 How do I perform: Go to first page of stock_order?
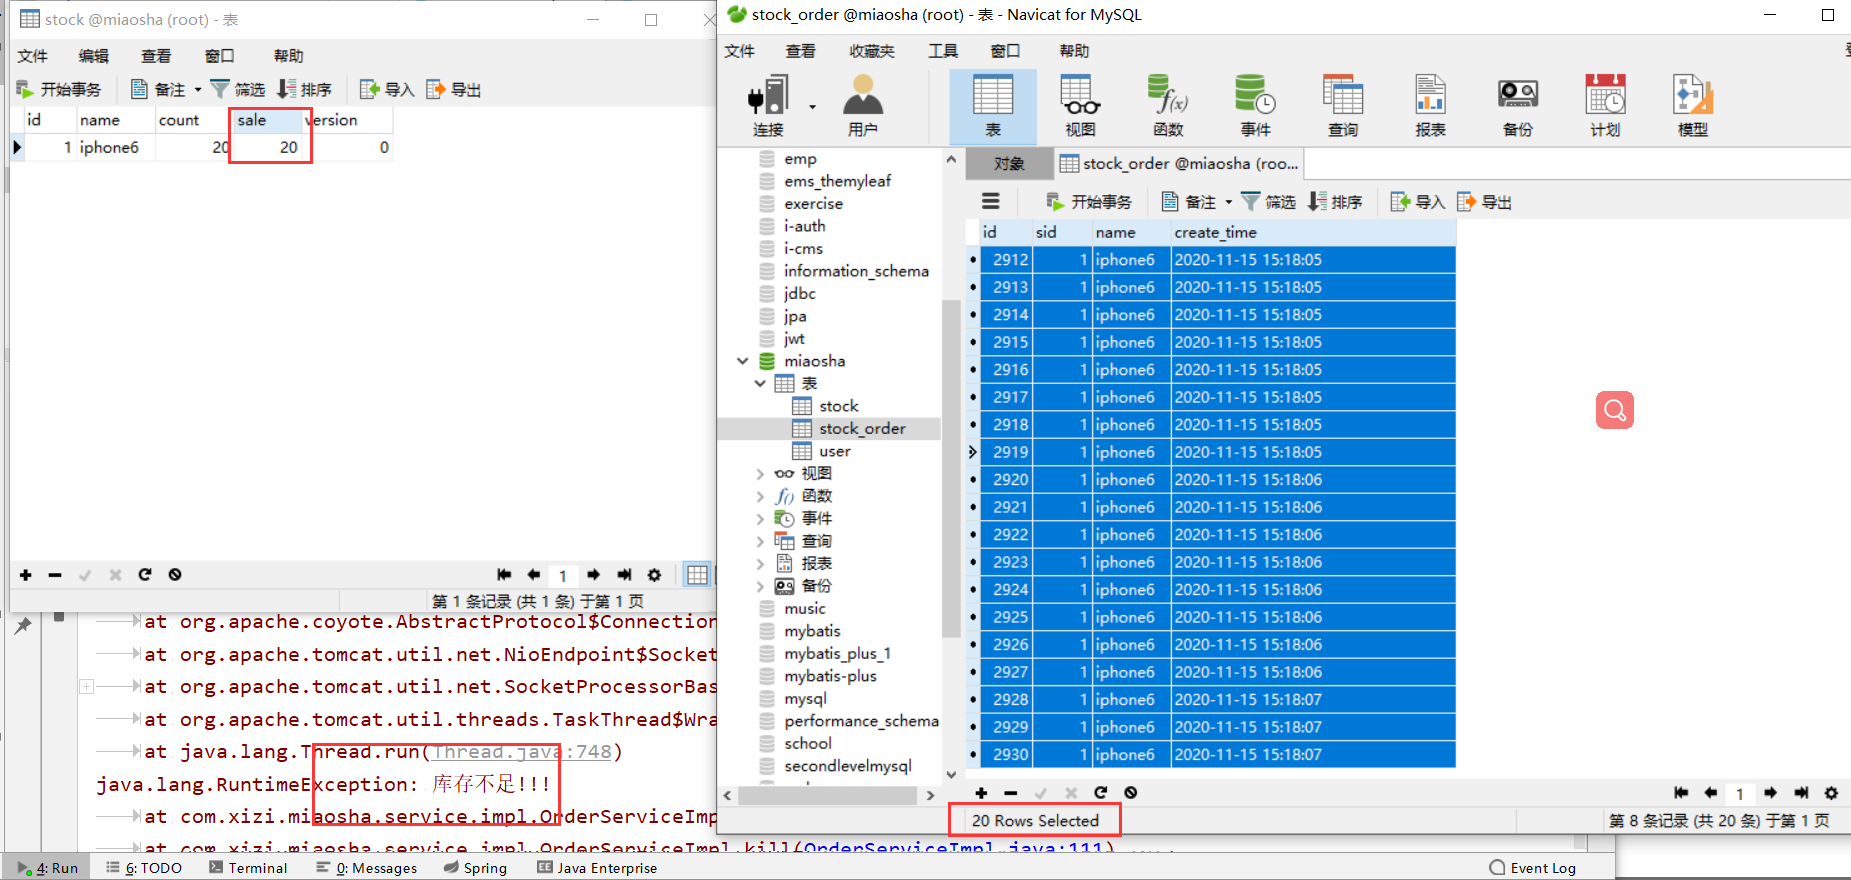pos(1681,793)
